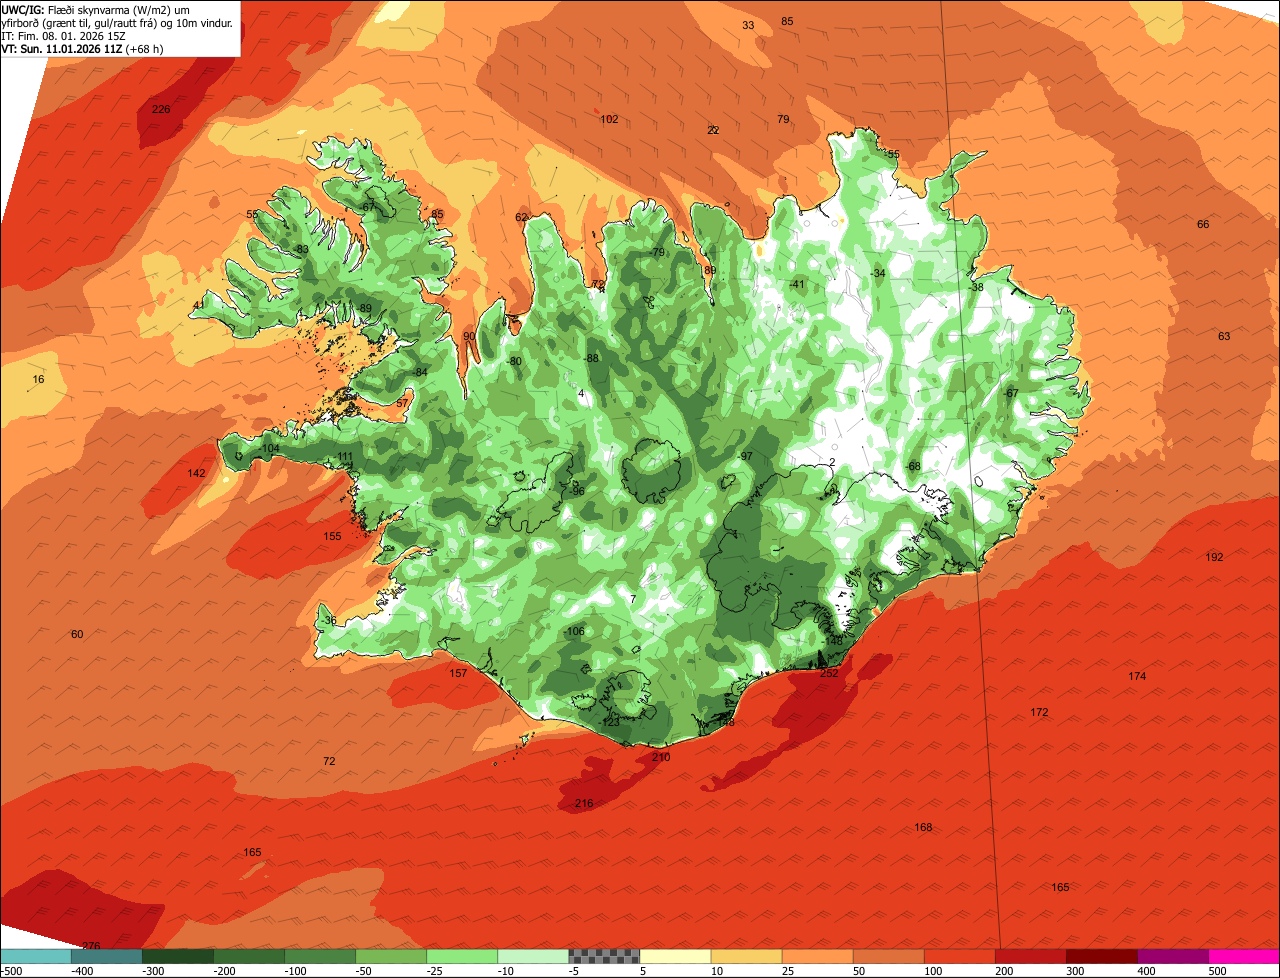This screenshot has height=978, width=1280.
Task: Click the map value -34
Action: (x=878, y=273)
